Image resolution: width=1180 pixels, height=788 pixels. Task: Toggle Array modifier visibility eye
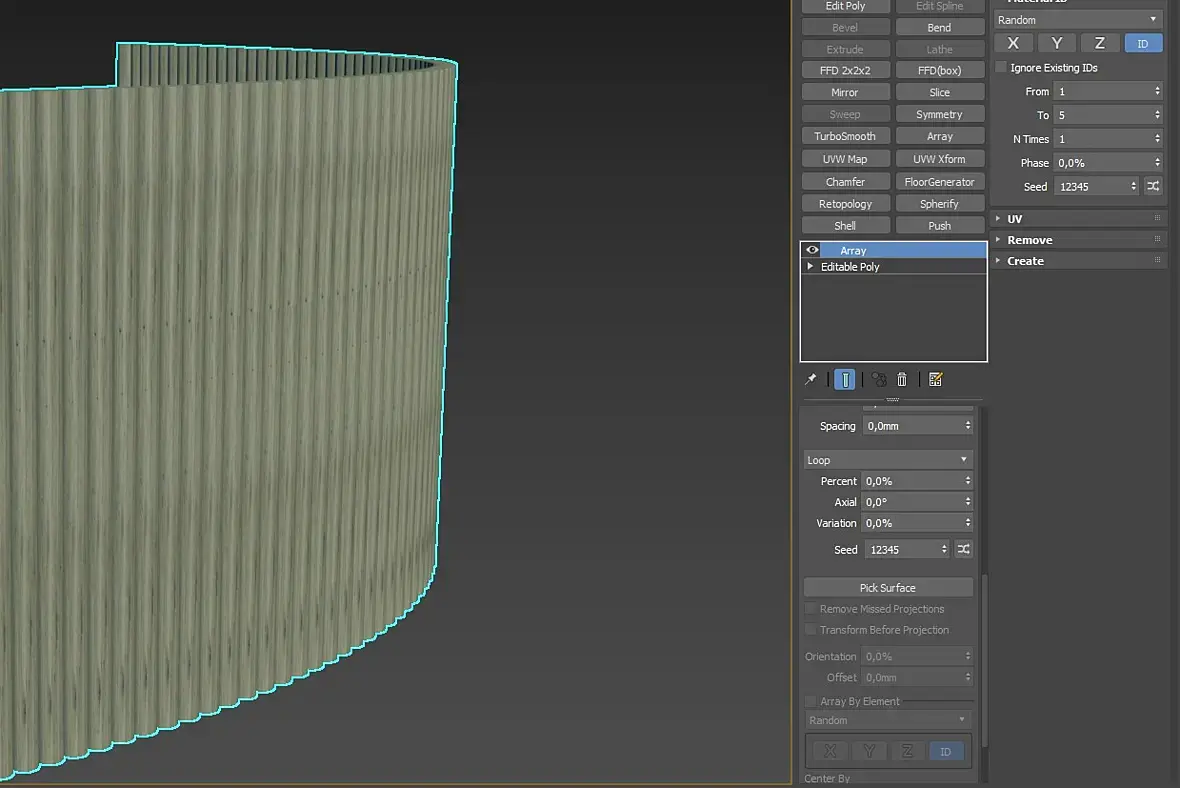click(812, 250)
